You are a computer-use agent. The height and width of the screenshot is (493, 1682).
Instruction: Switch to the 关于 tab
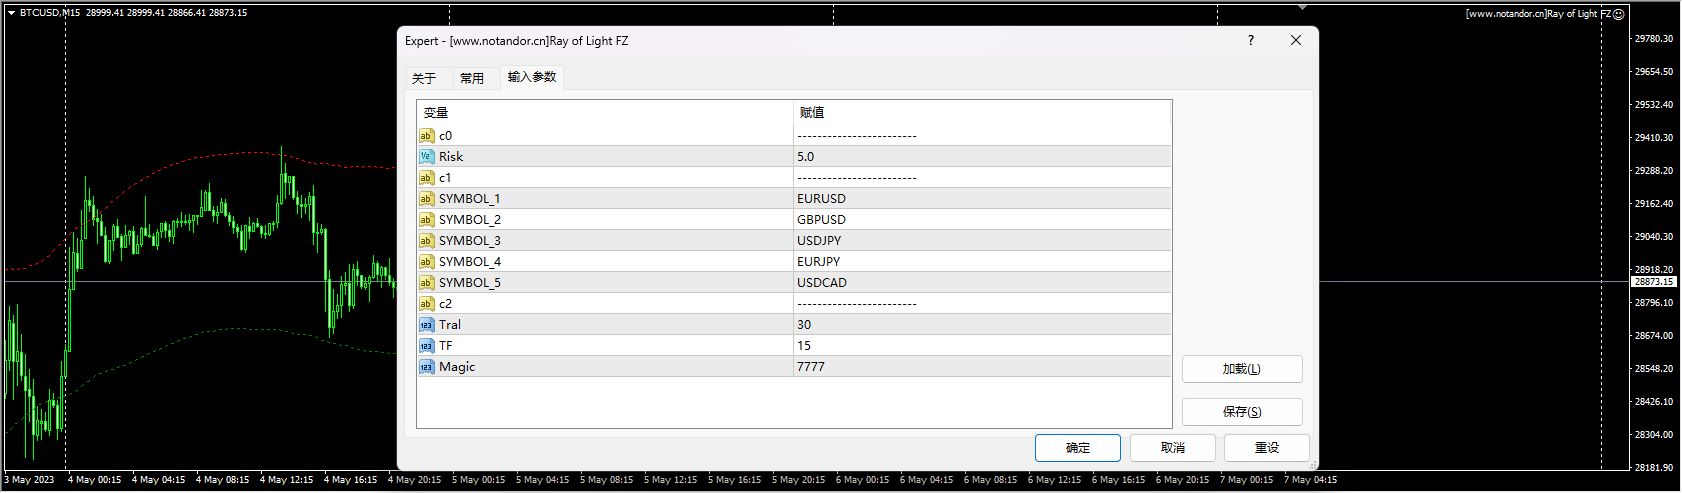point(424,78)
